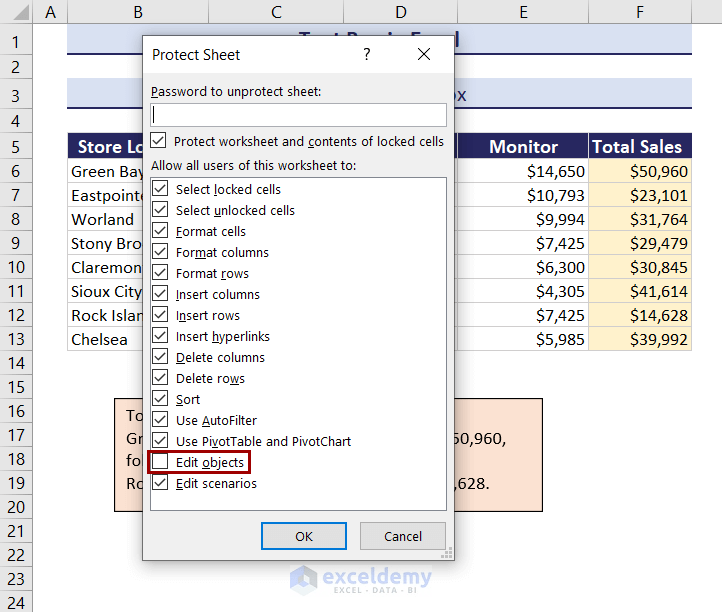Enable the Edit objects checkbox
Viewport: 722px width, 612px height.
coord(160,462)
